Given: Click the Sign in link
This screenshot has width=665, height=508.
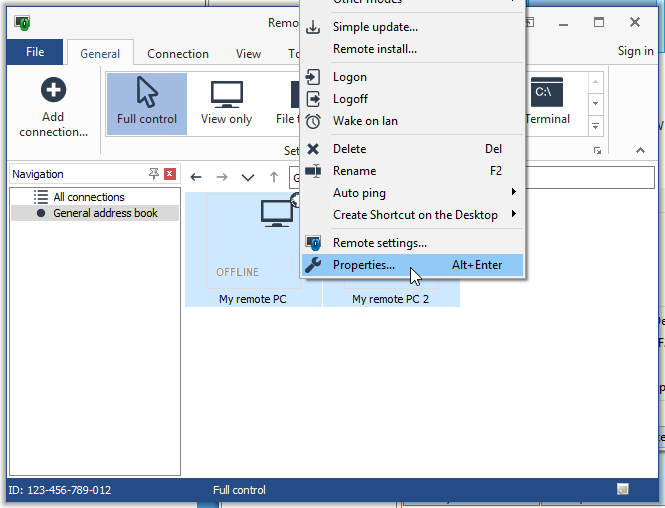Looking at the screenshot, I should click(x=635, y=52).
